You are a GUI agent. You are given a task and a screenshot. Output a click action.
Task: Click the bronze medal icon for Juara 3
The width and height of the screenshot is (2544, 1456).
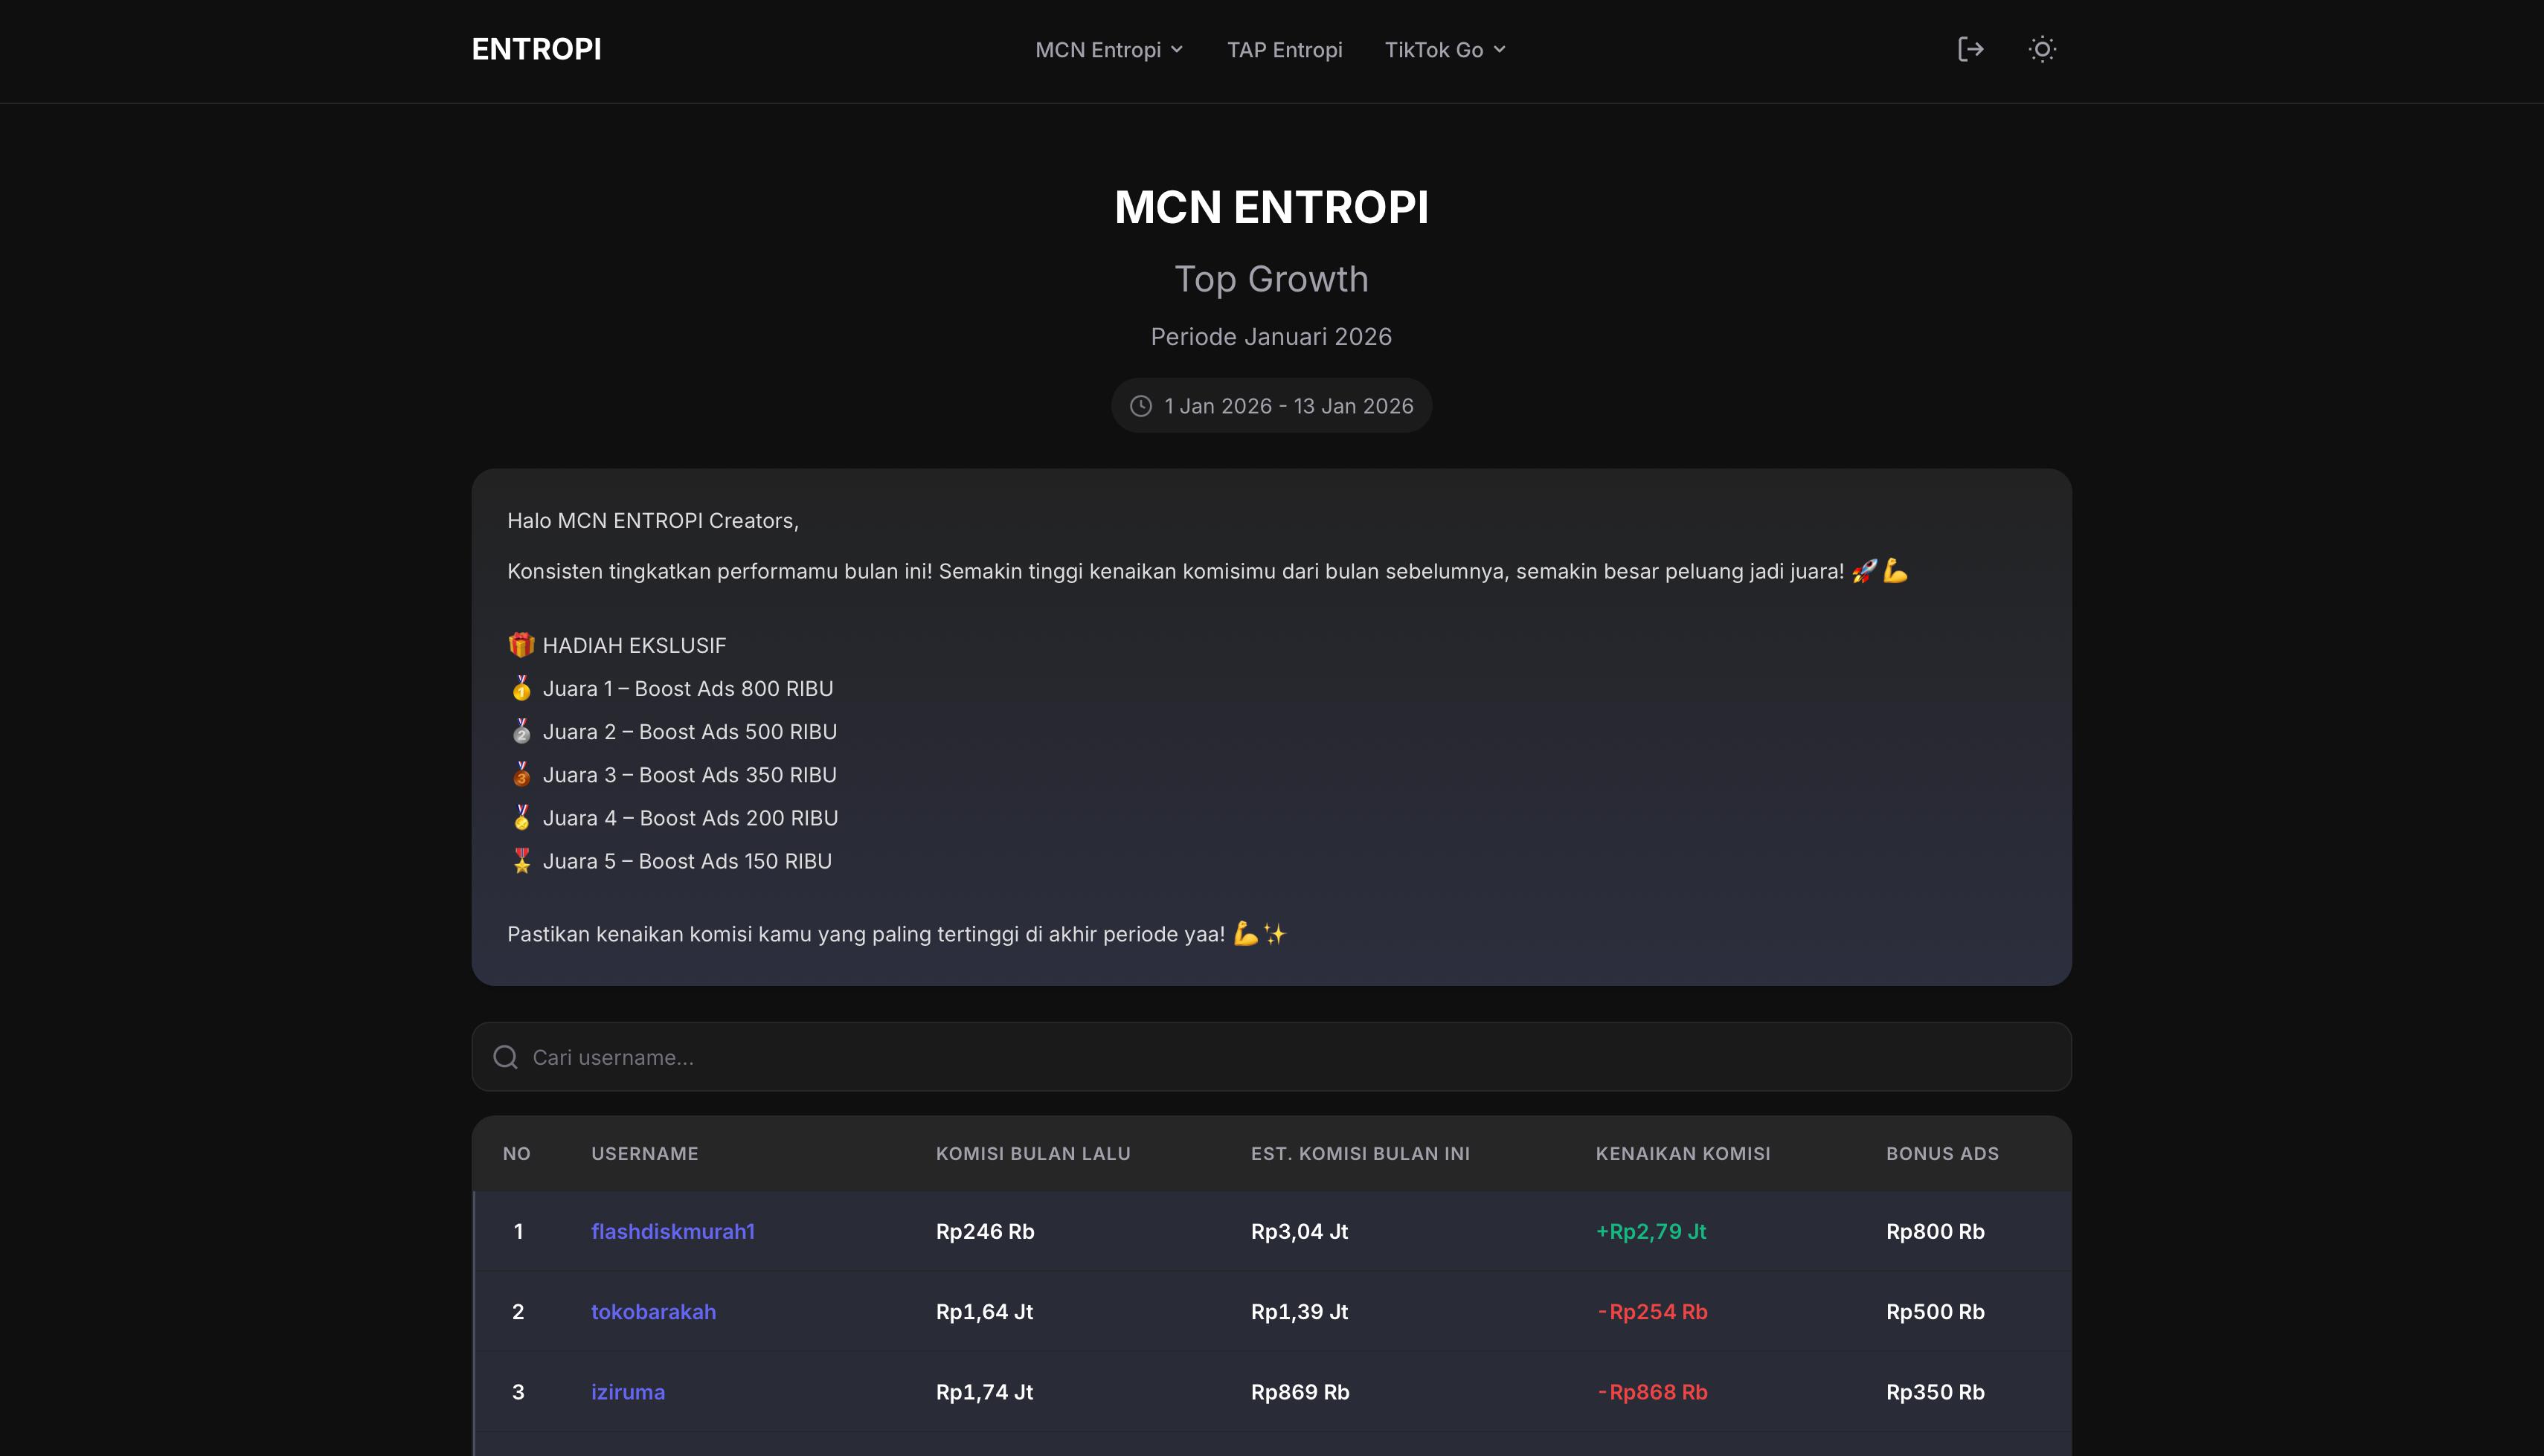pos(521,774)
